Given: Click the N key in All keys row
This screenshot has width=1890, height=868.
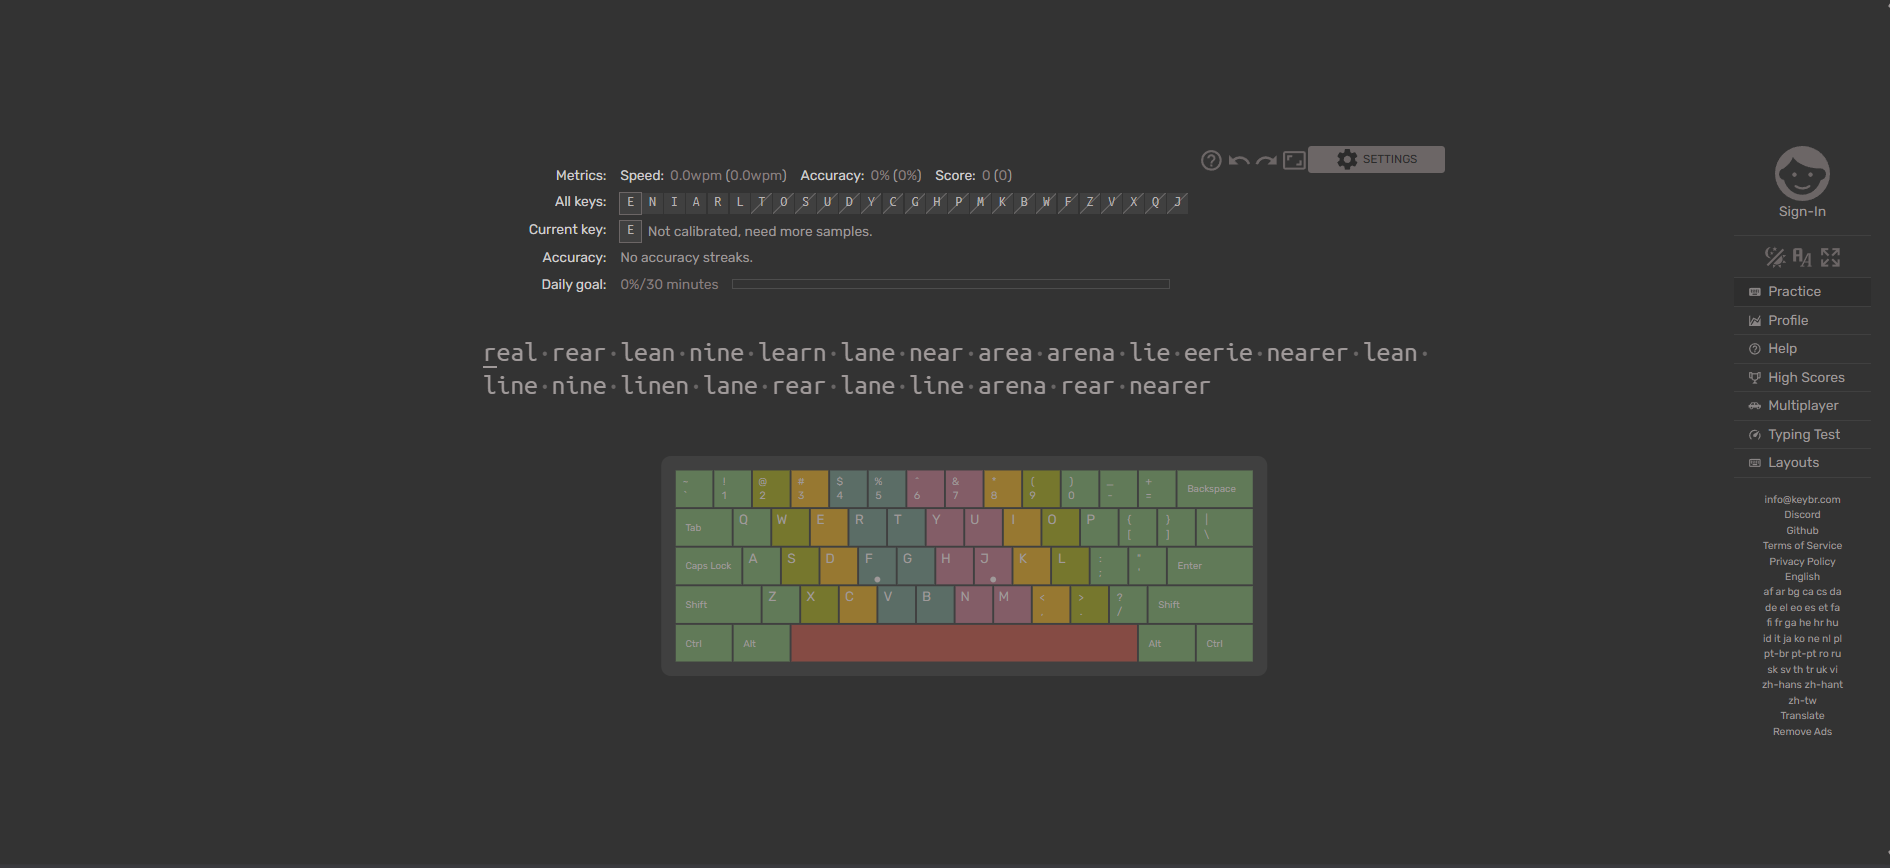Looking at the screenshot, I should [x=652, y=203].
